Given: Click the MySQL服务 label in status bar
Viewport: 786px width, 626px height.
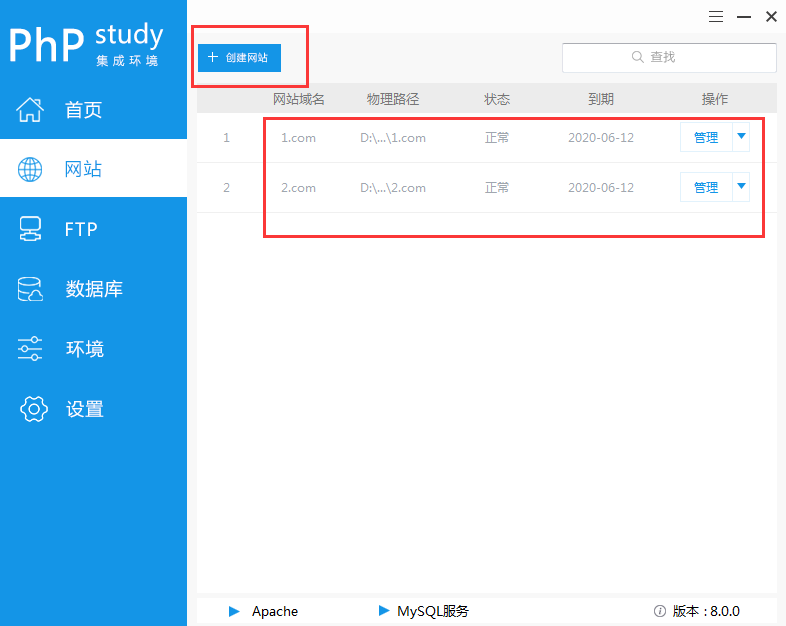Looking at the screenshot, I should [433, 611].
